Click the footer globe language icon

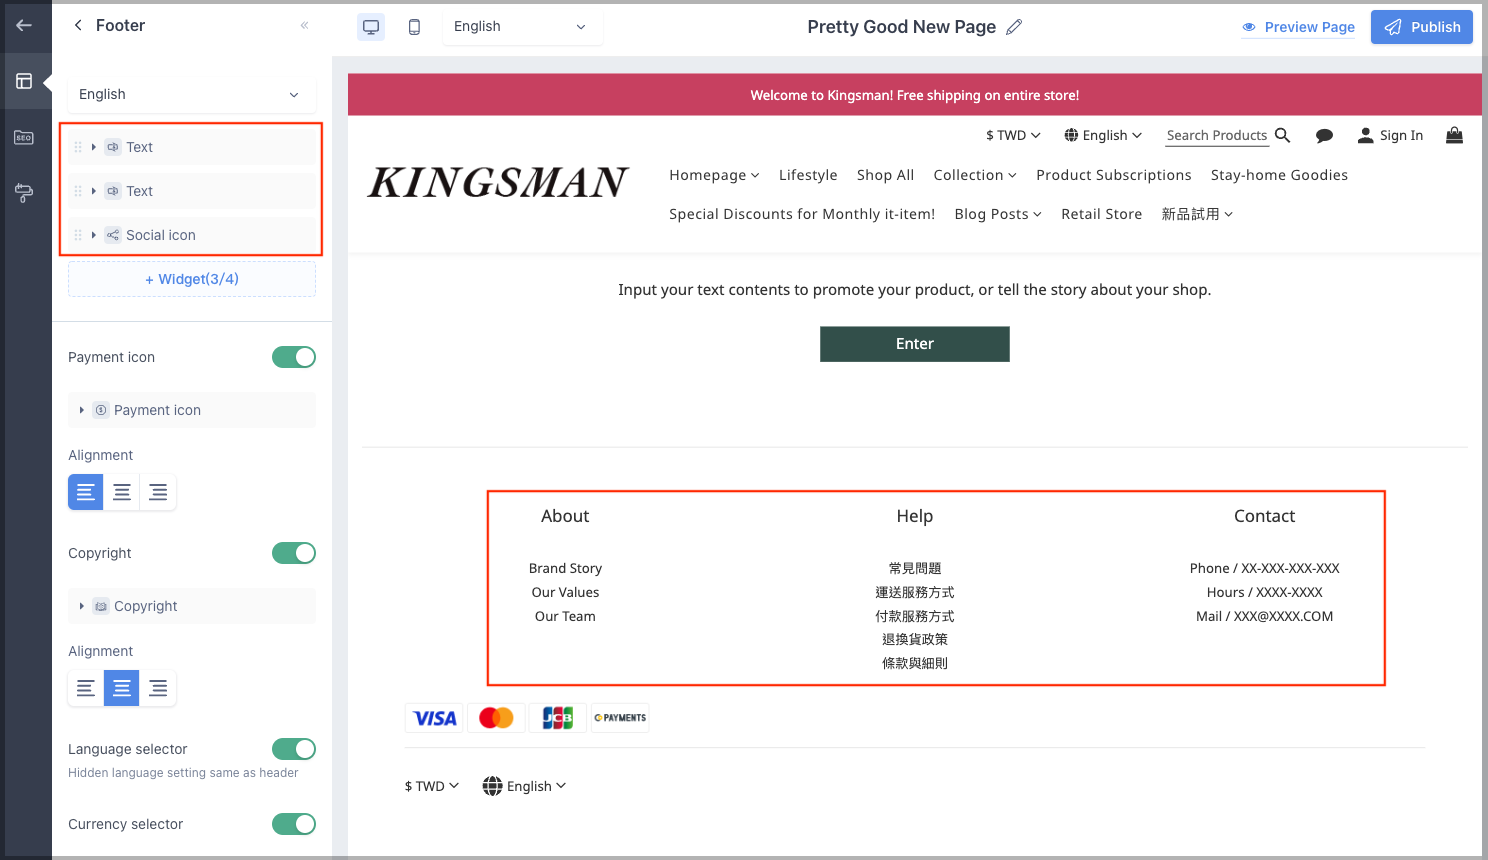(492, 786)
